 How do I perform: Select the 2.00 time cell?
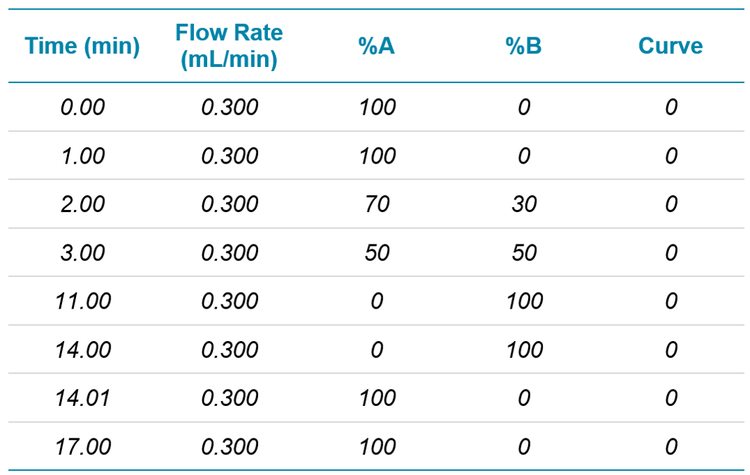82,204
